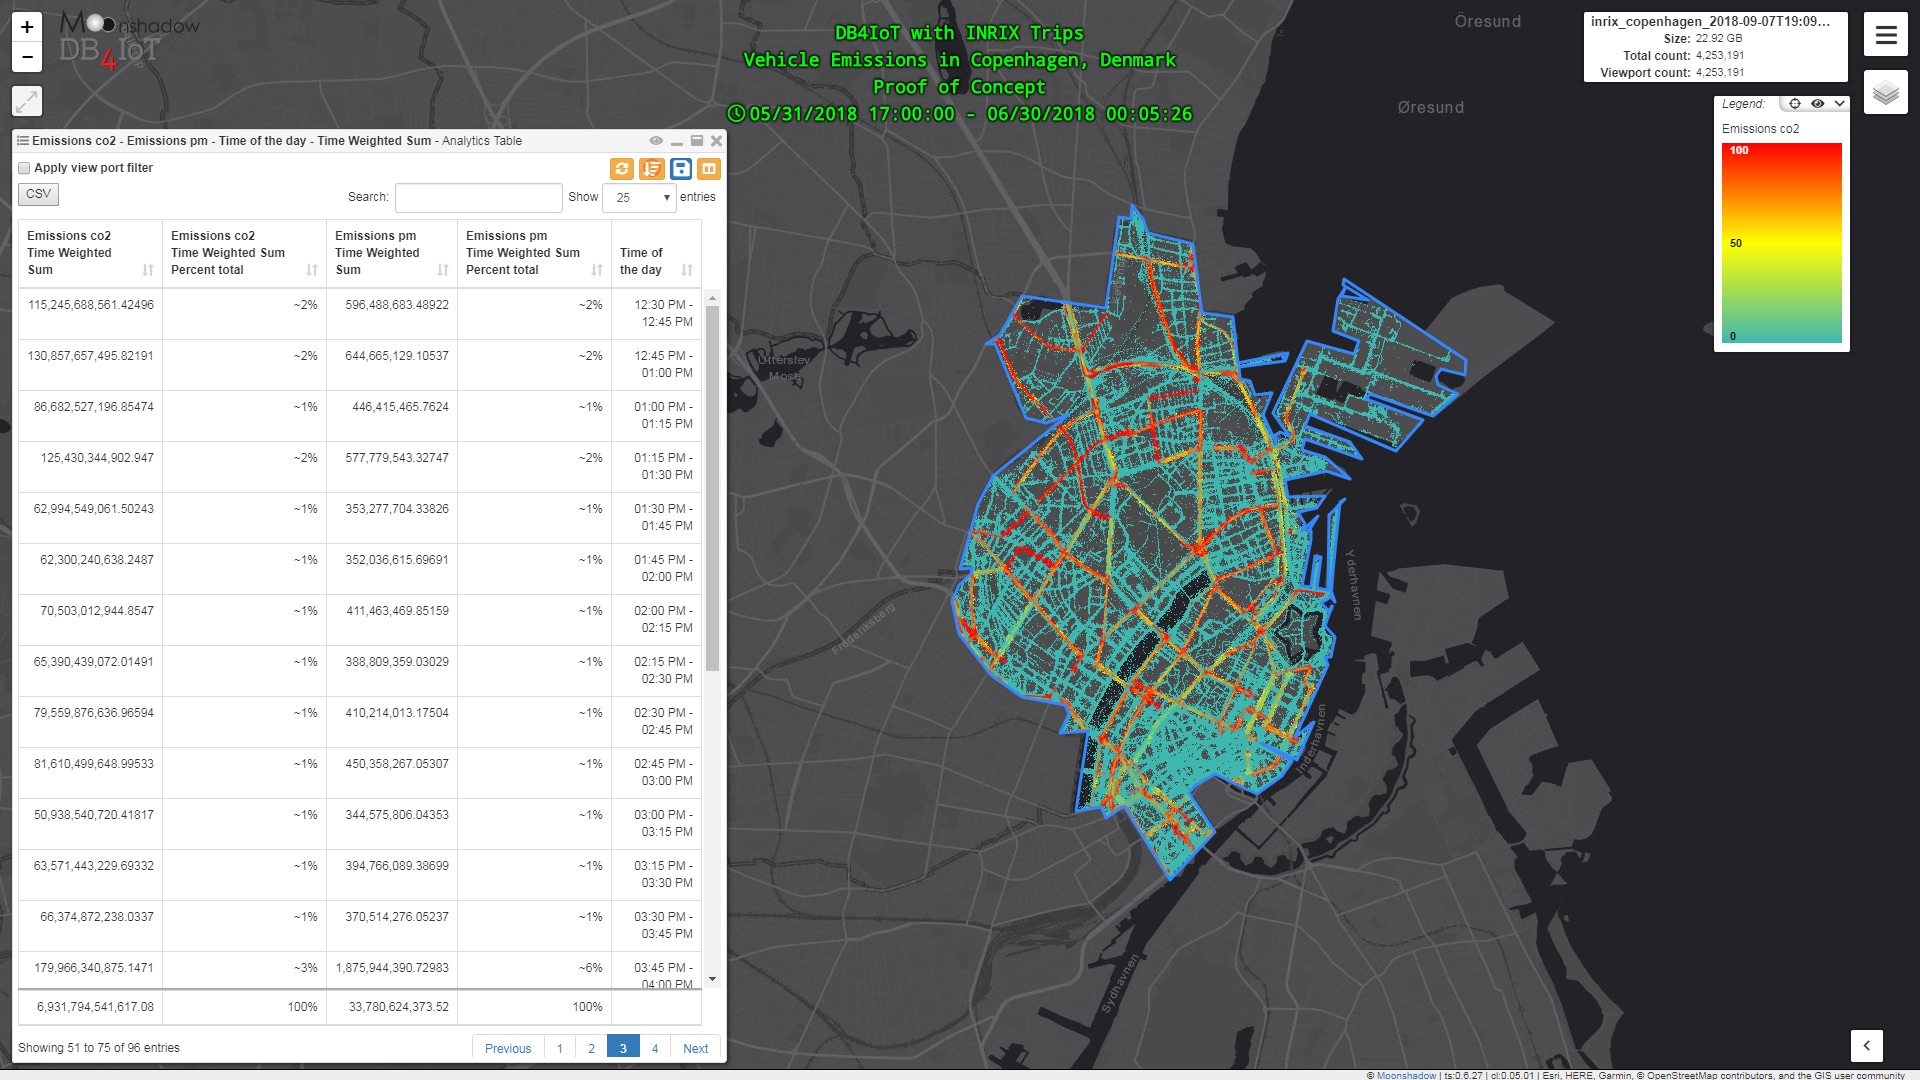Go to table page 2
Image resolution: width=1920 pixels, height=1080 pixels.
[591, 1048]
